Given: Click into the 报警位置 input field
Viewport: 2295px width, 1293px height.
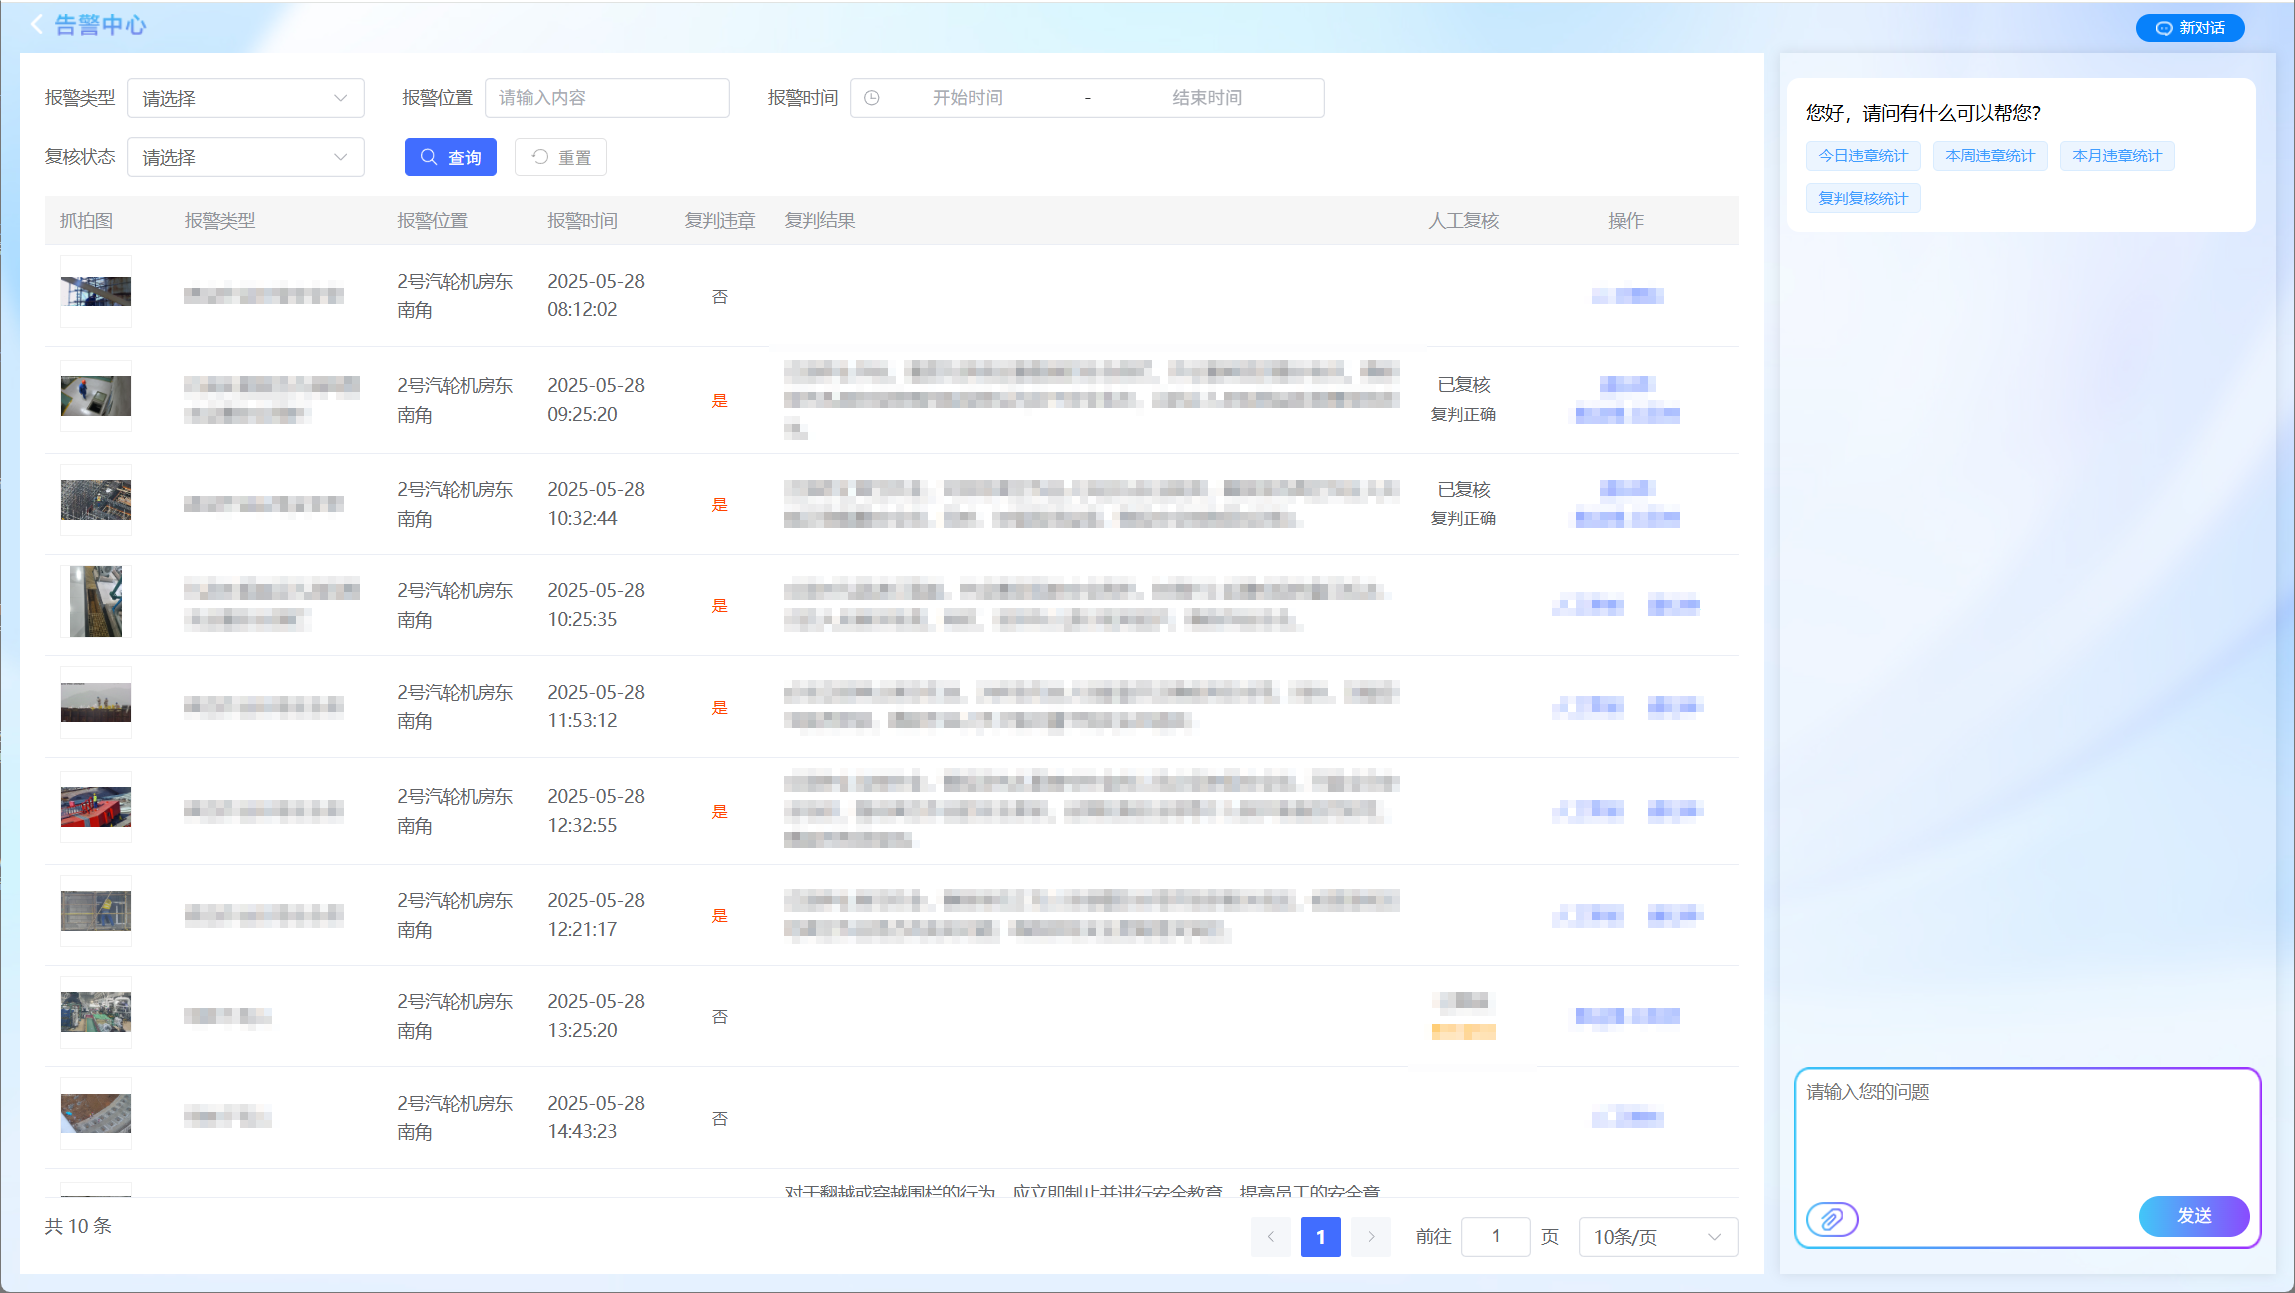Looking at the screenshot, I should 607,98.
